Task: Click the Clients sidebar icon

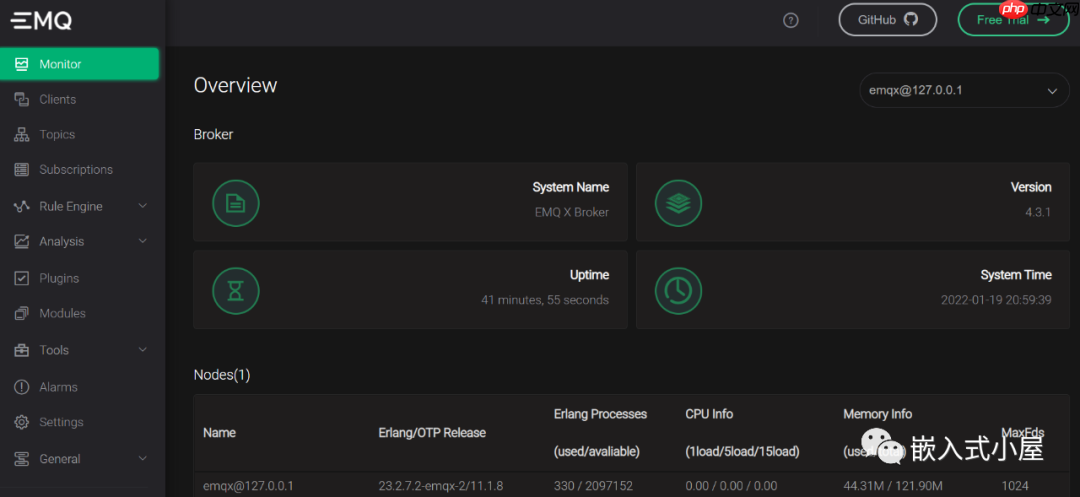Action: coord(22,99)
